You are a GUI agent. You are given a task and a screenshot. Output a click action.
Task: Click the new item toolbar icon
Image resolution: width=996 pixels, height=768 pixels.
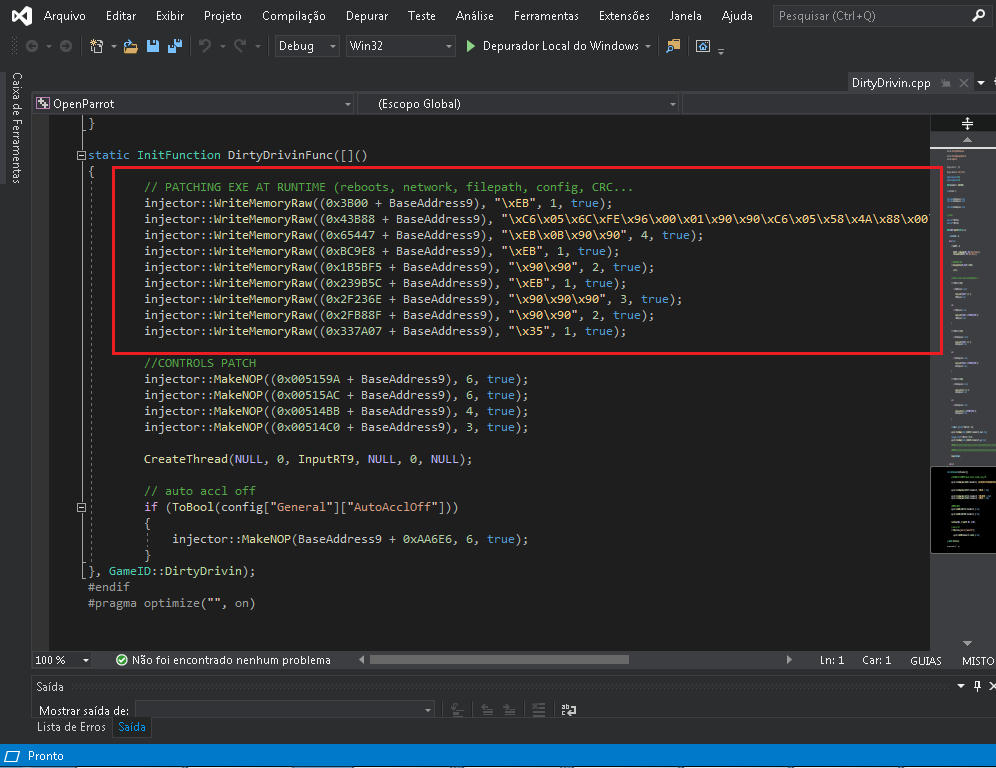(97, 46)
